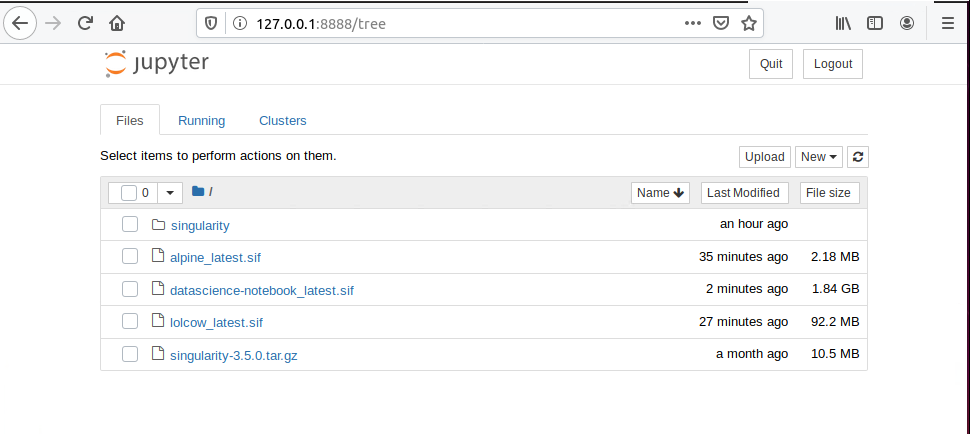Go to the browser home page
The image size is (970, 434).
coord(117,23)
